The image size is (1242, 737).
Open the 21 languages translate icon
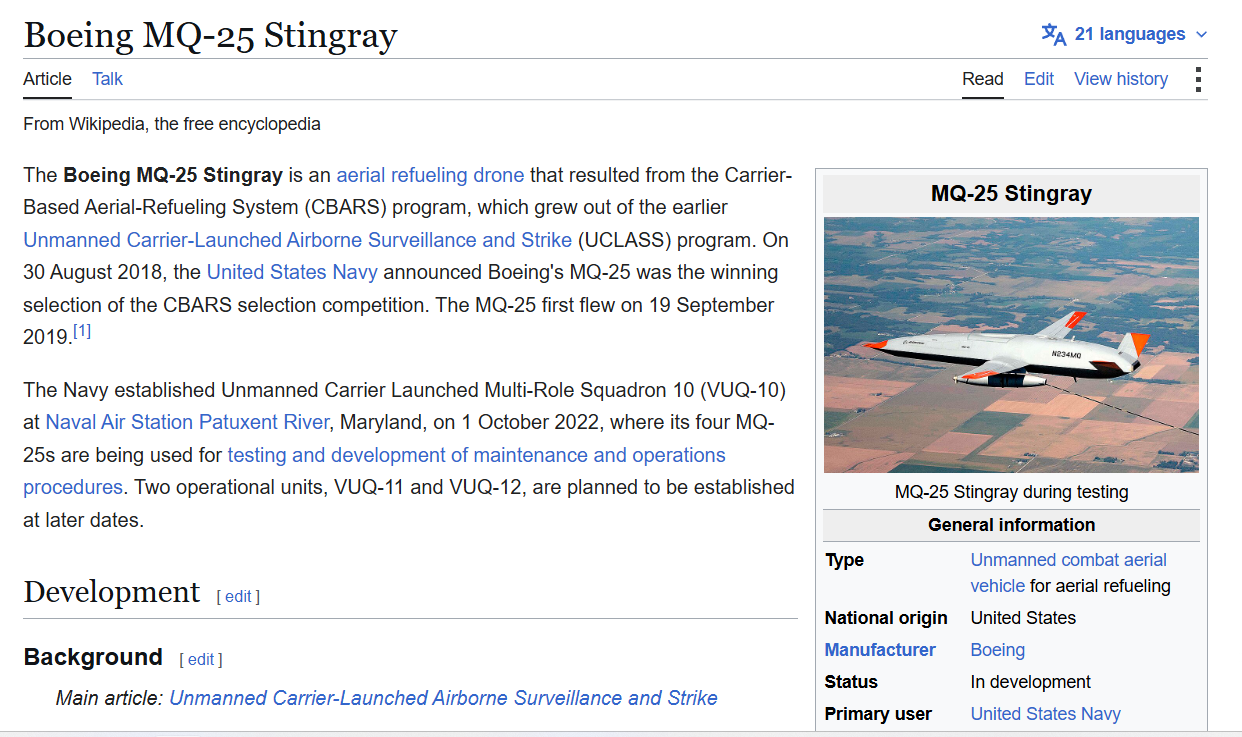point(1054,34)
